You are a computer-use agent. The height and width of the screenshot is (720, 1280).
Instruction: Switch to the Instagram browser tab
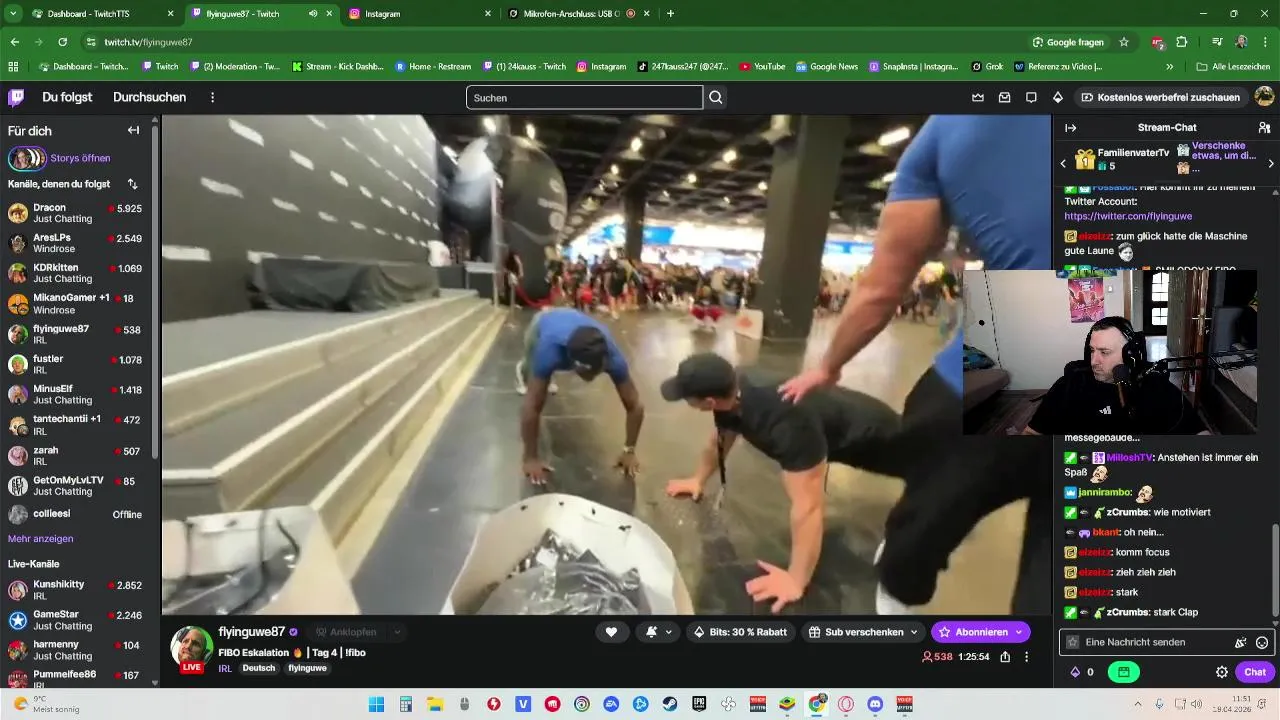pyautogui.click(x=420, y=14)
